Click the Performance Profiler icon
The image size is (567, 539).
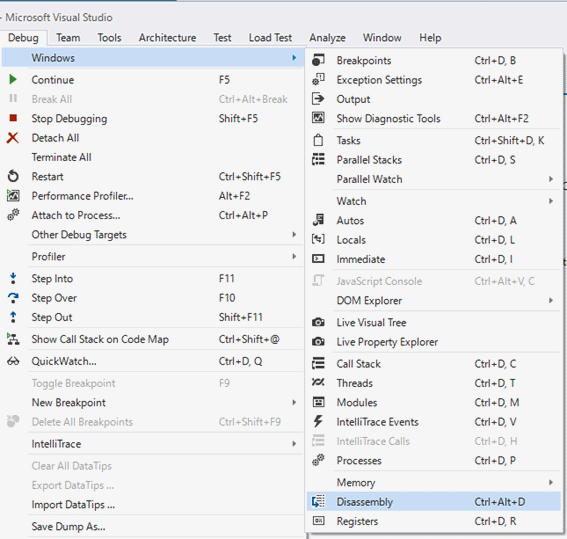[13, 196]
